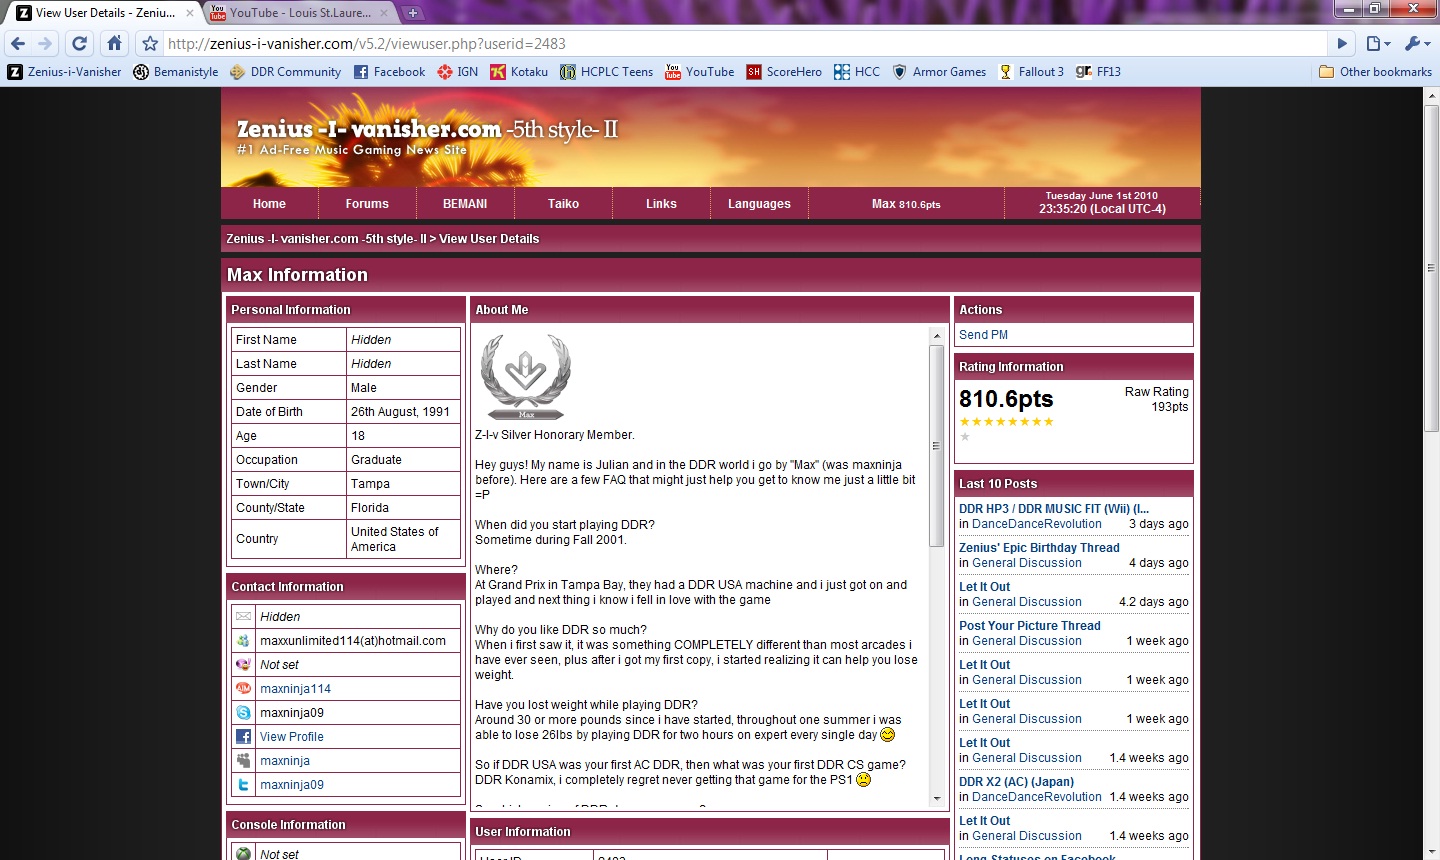
Task: Open the Forums menu item
Action: click(x=367, y=203)
